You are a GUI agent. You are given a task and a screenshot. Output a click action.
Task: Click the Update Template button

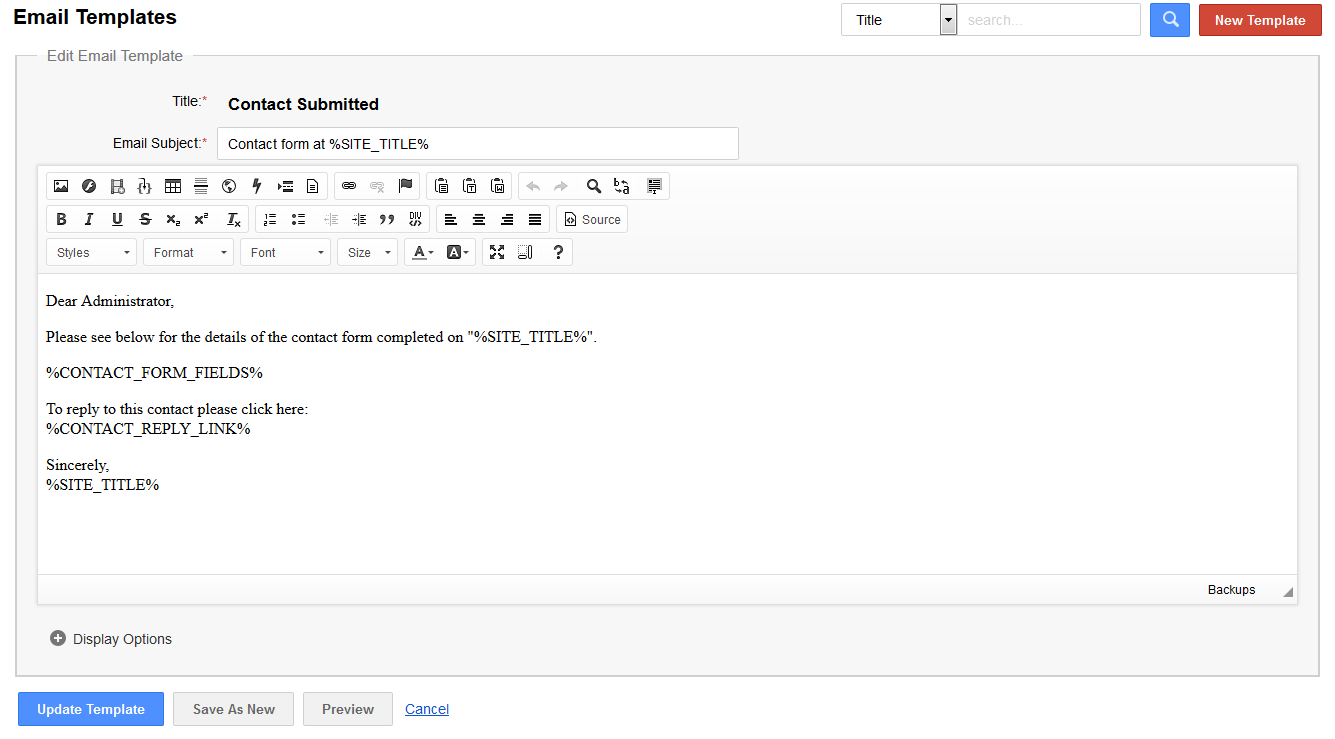(x=91, y=709)
